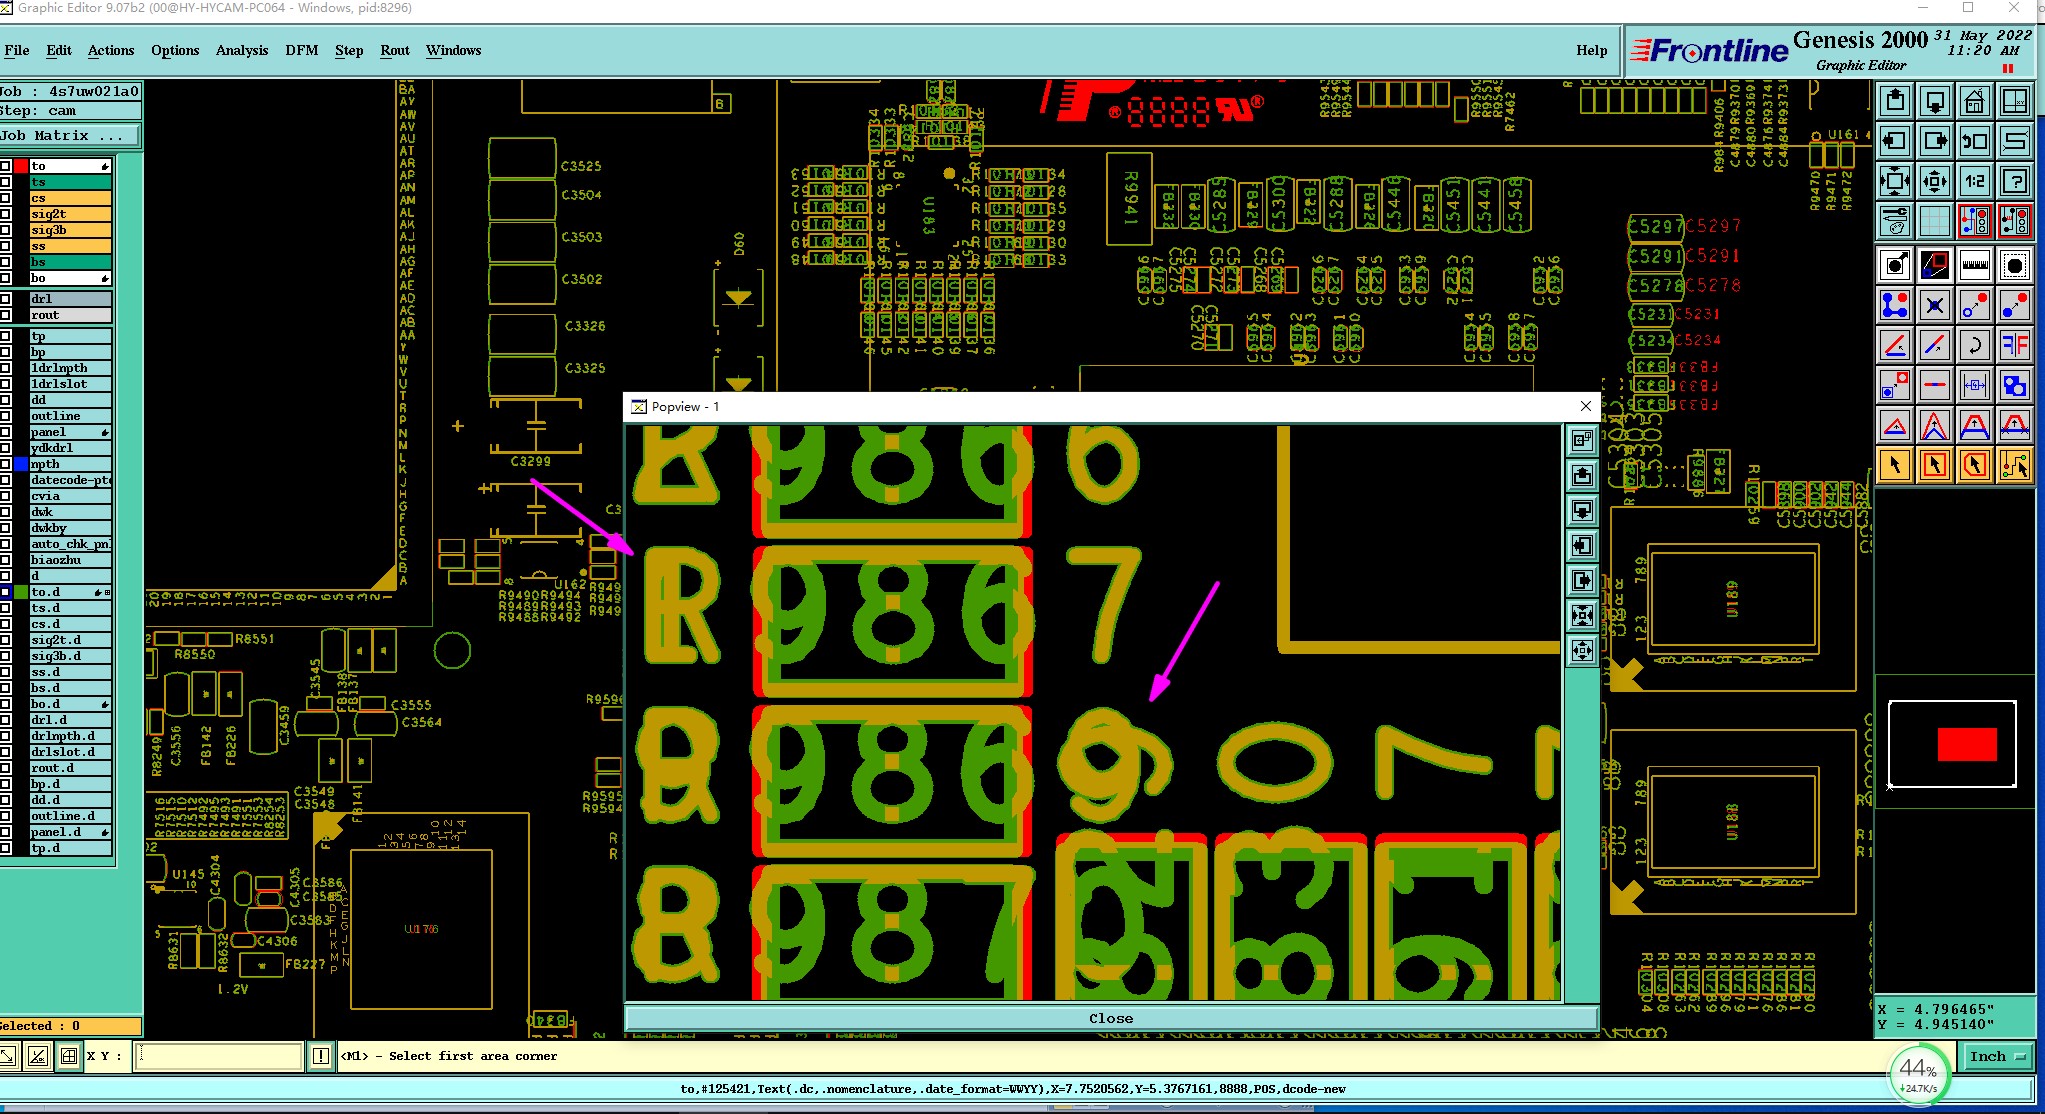Open the Job Matrix ... selector

coord(69,135)
